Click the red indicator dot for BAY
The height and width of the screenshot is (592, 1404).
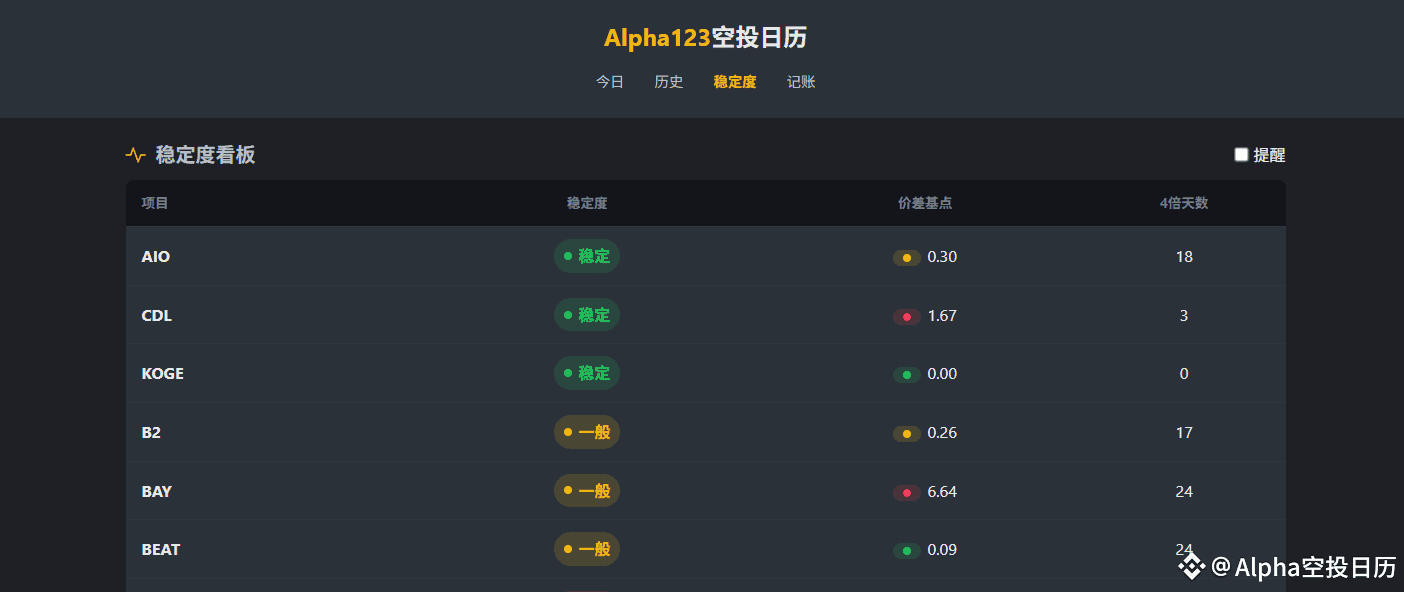(x=906, y=493)
